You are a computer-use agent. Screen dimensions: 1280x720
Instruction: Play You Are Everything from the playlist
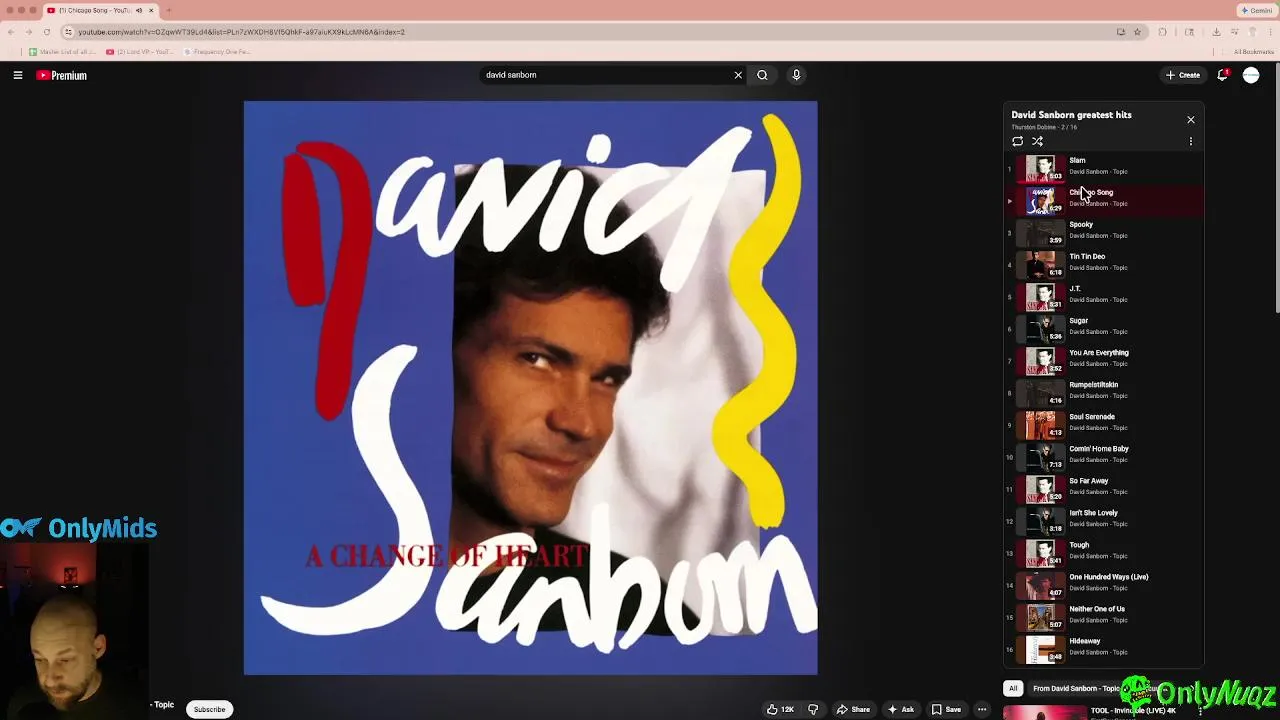[1104, 360]
